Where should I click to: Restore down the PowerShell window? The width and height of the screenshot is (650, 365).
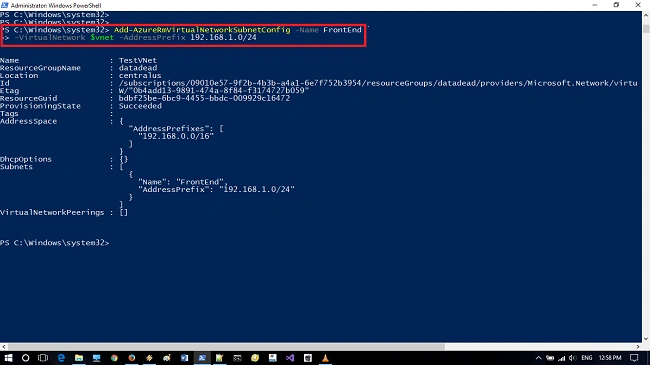[616, 5]
